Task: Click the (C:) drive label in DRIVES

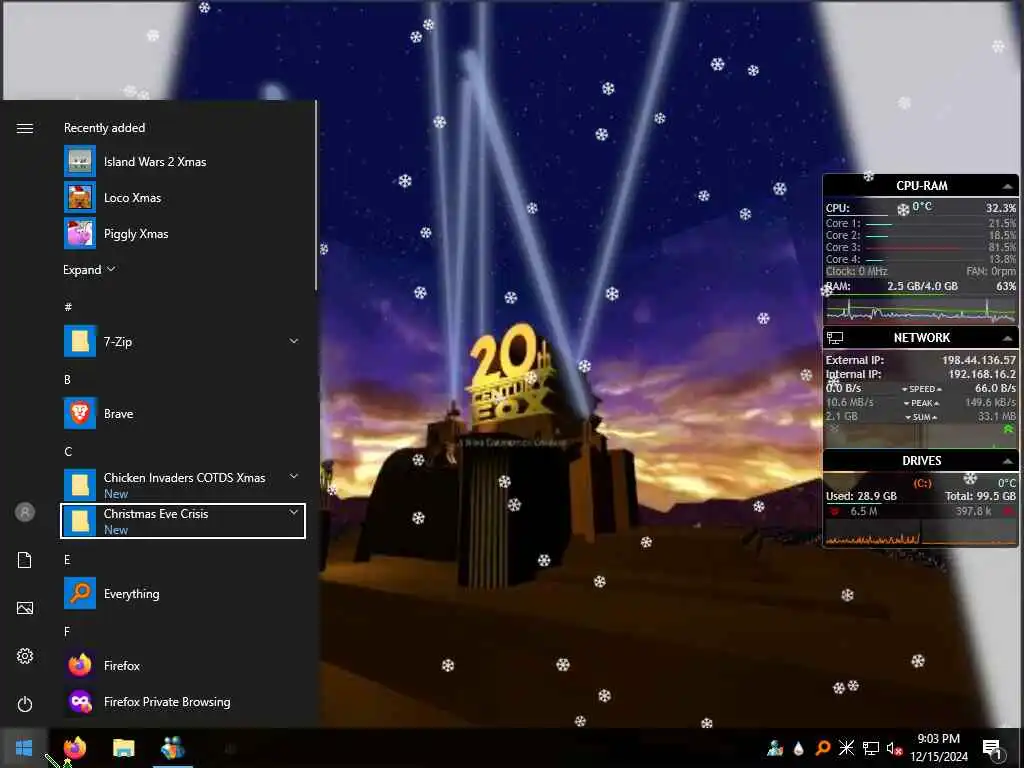Action: [922, 483]
